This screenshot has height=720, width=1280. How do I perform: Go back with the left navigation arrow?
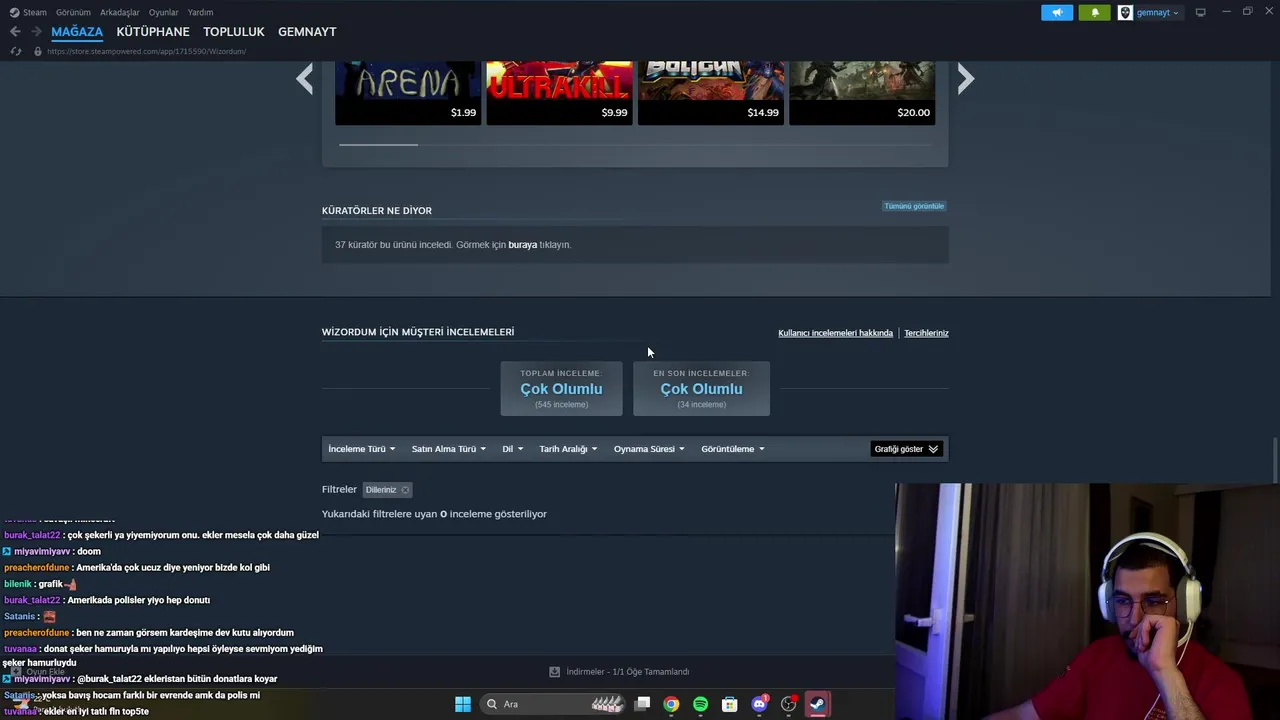15,32
